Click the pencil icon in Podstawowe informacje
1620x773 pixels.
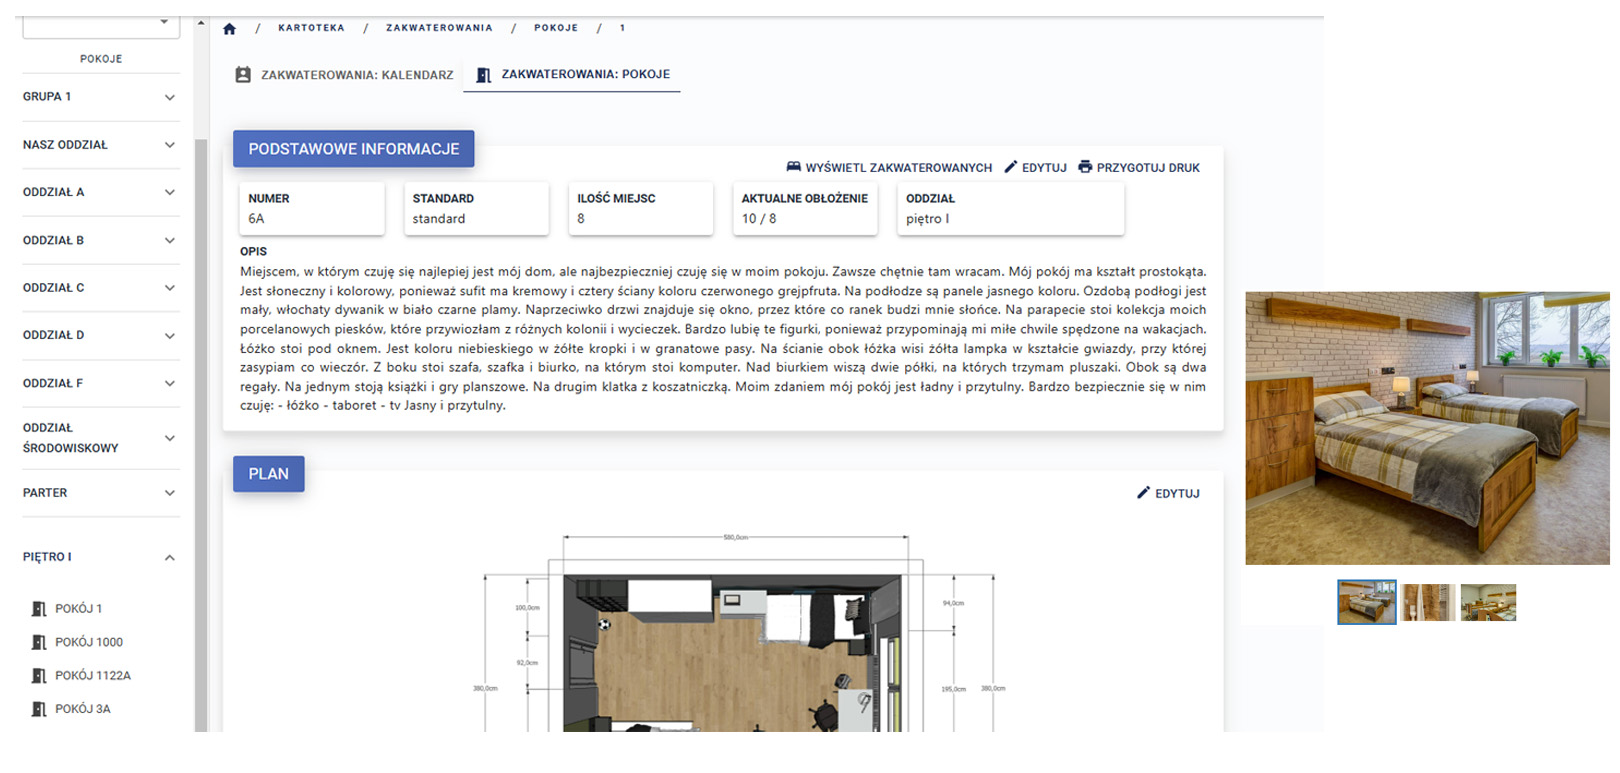coord(1010,167)
